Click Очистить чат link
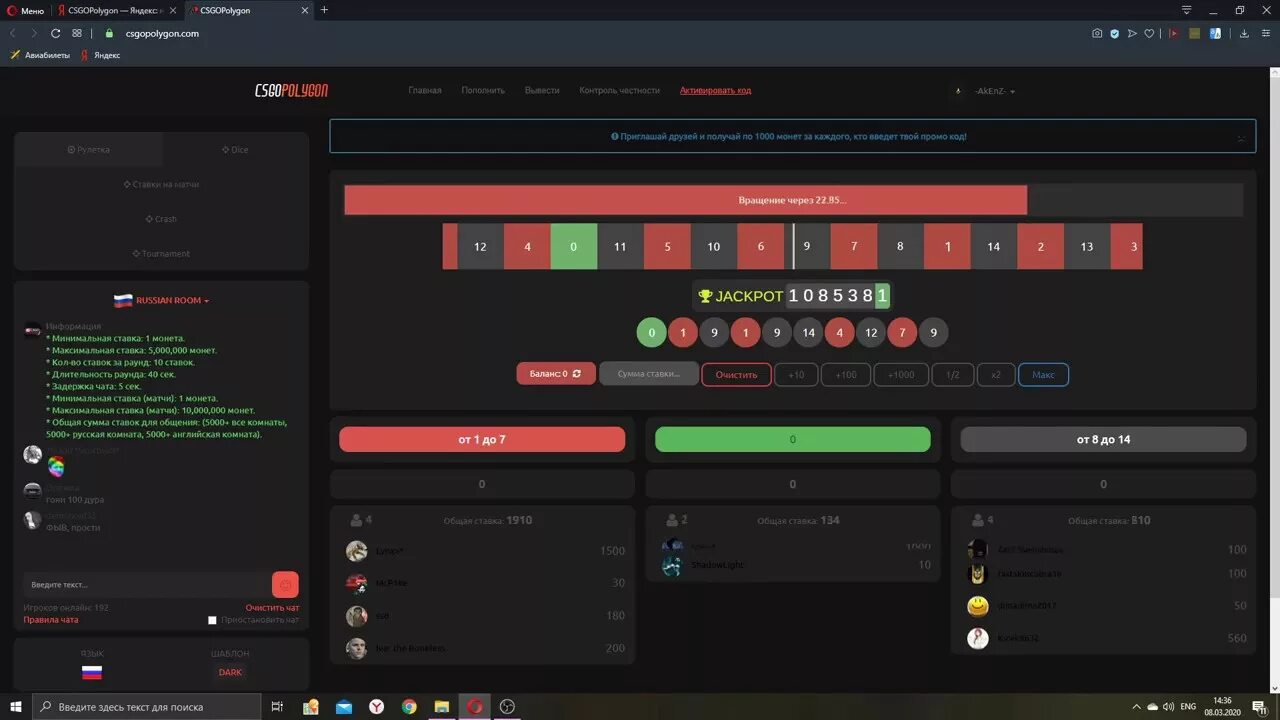Image resolution: width=1280 pixels, height=720 pixels. [272, 607]
